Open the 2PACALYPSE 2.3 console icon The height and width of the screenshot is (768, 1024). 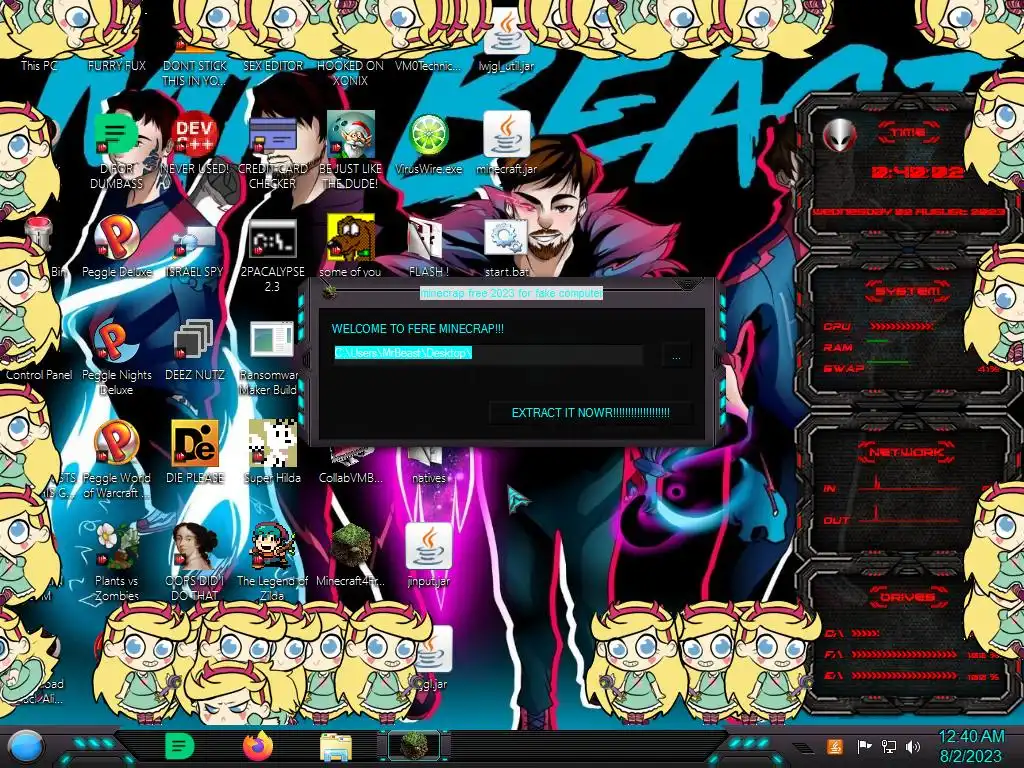pos(272,238)
